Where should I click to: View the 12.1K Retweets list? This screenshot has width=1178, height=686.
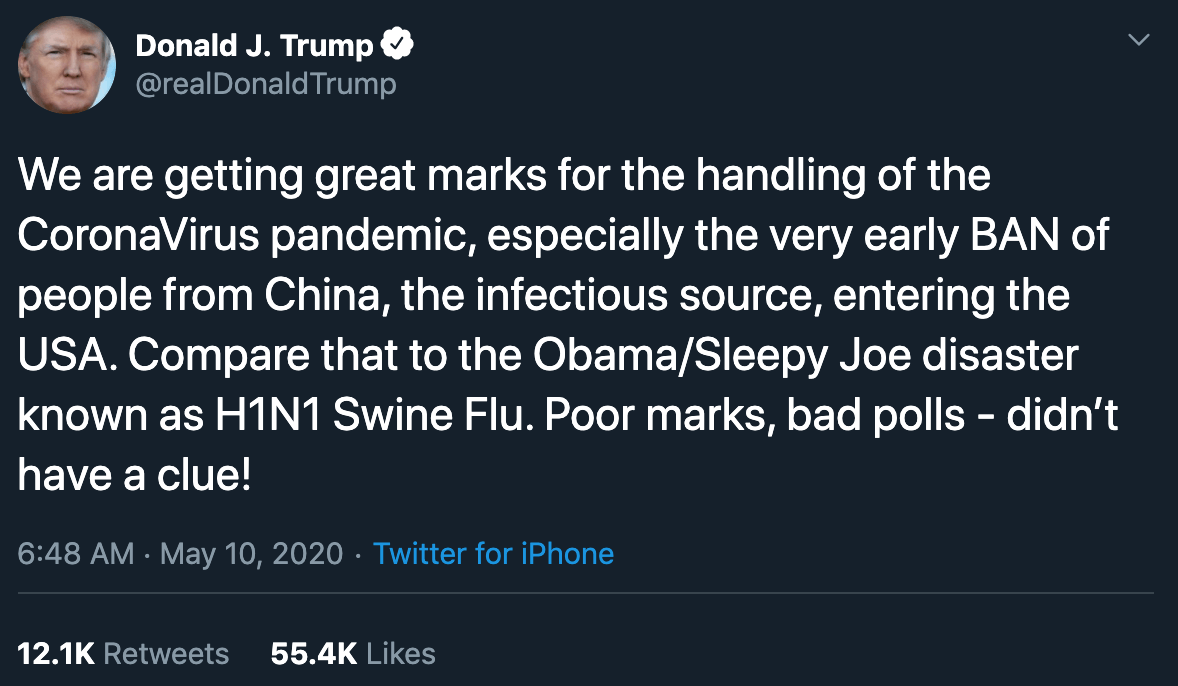pos(125,654)
